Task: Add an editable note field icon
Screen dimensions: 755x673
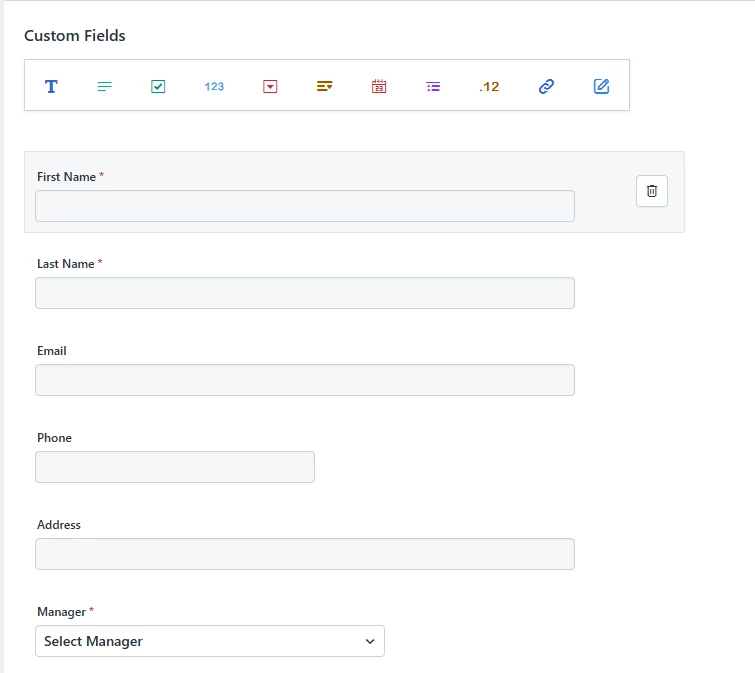Action: point(601,86)
